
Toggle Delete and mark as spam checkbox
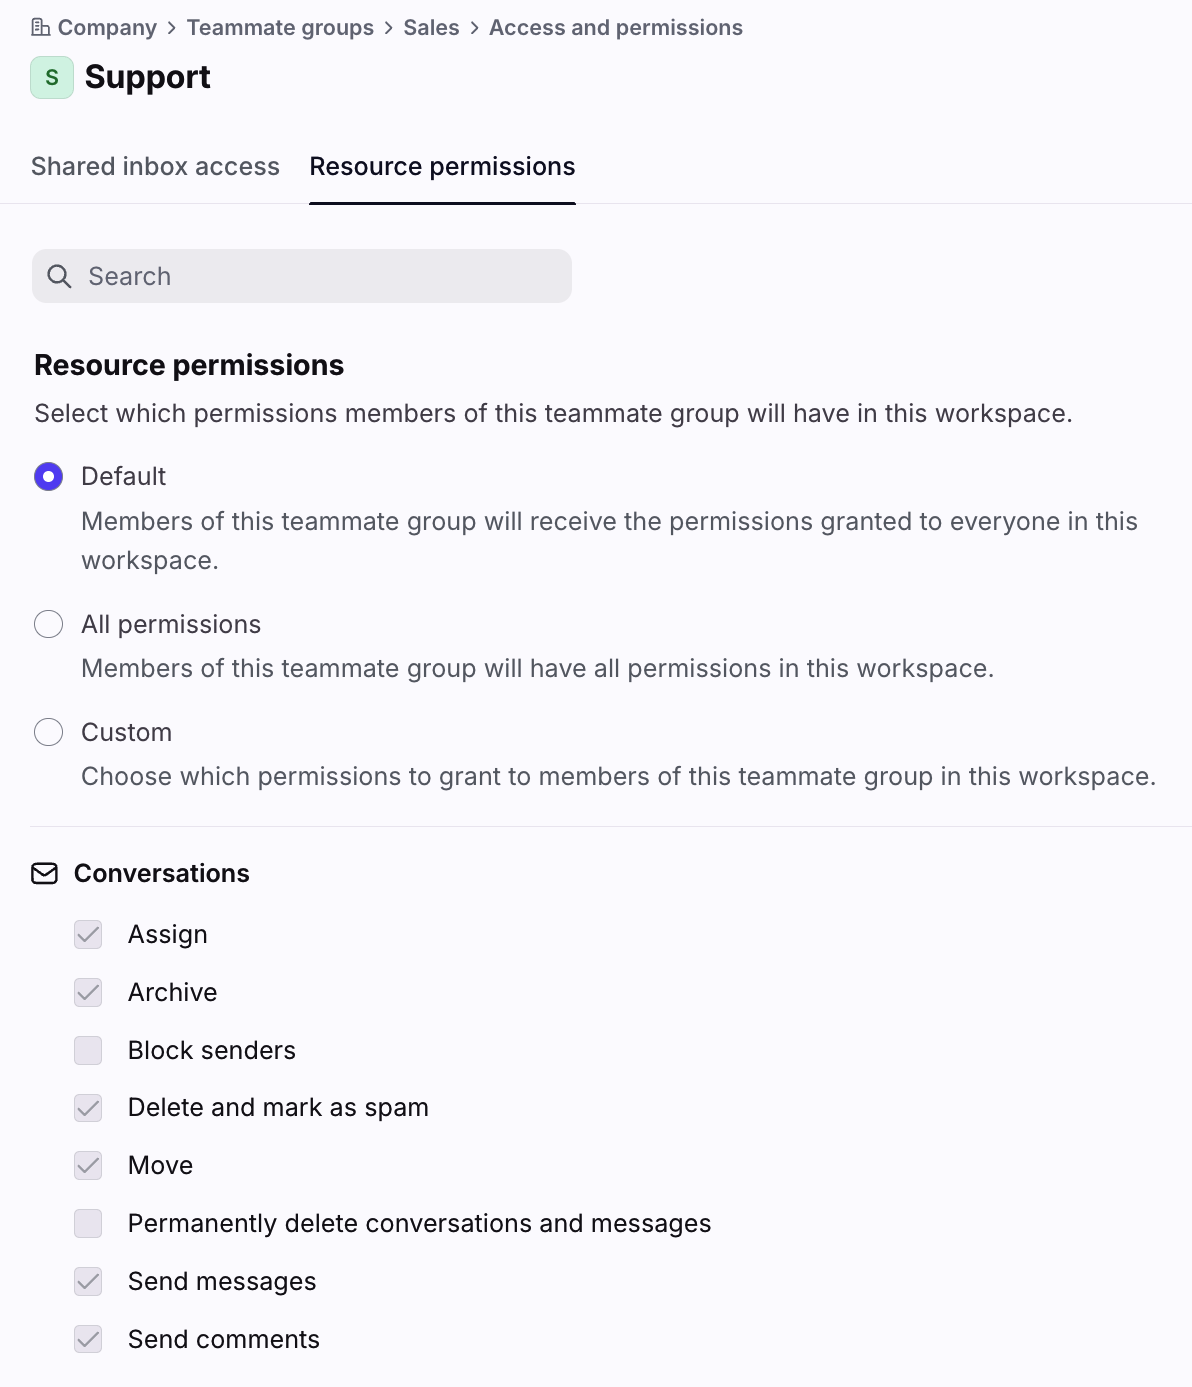[x=89, y=1108]
